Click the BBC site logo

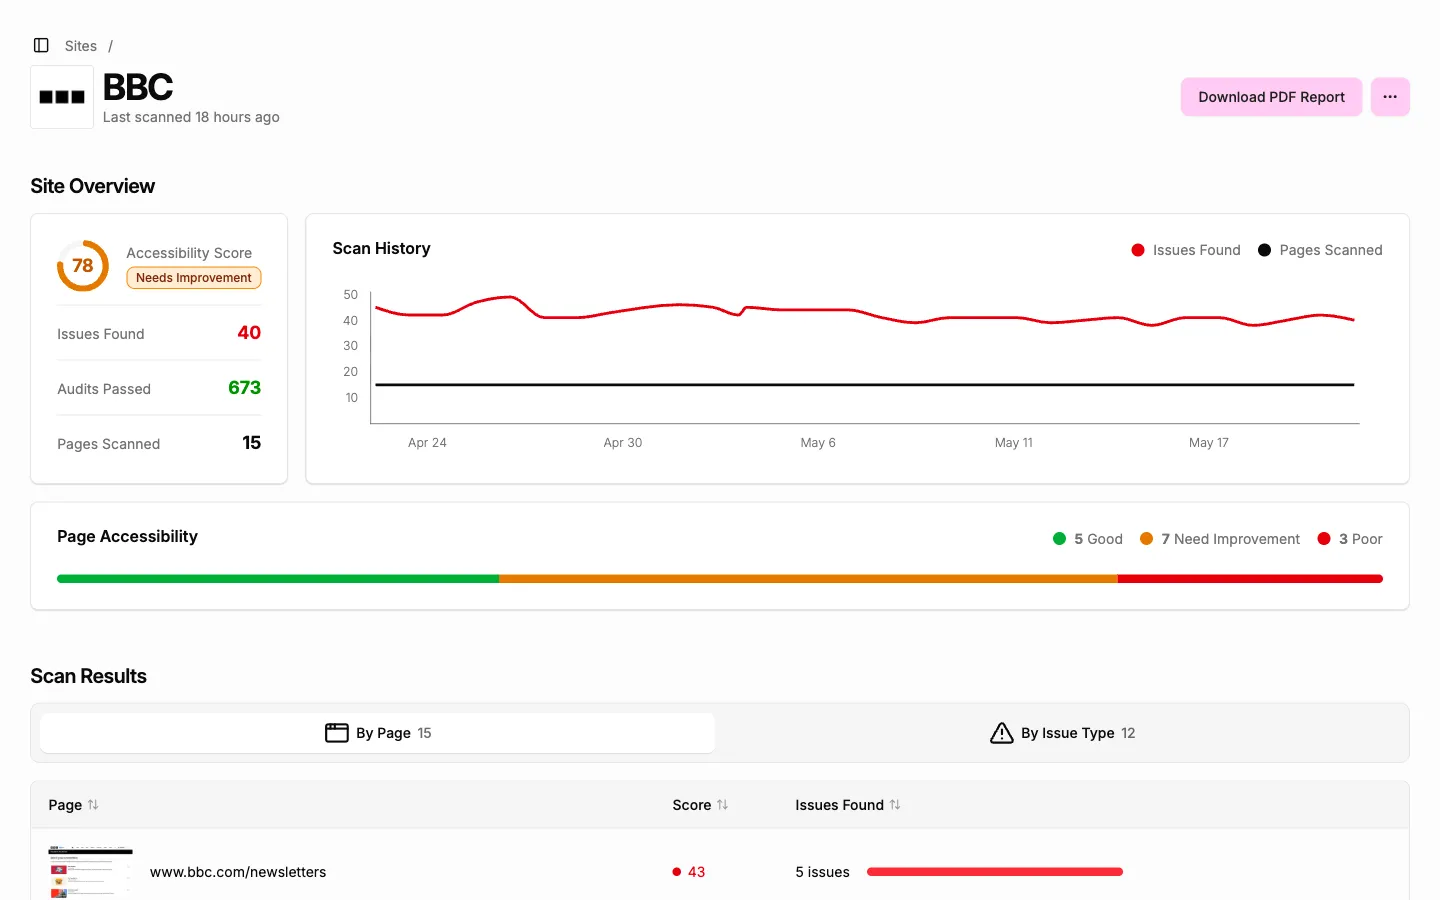point(62,97)
